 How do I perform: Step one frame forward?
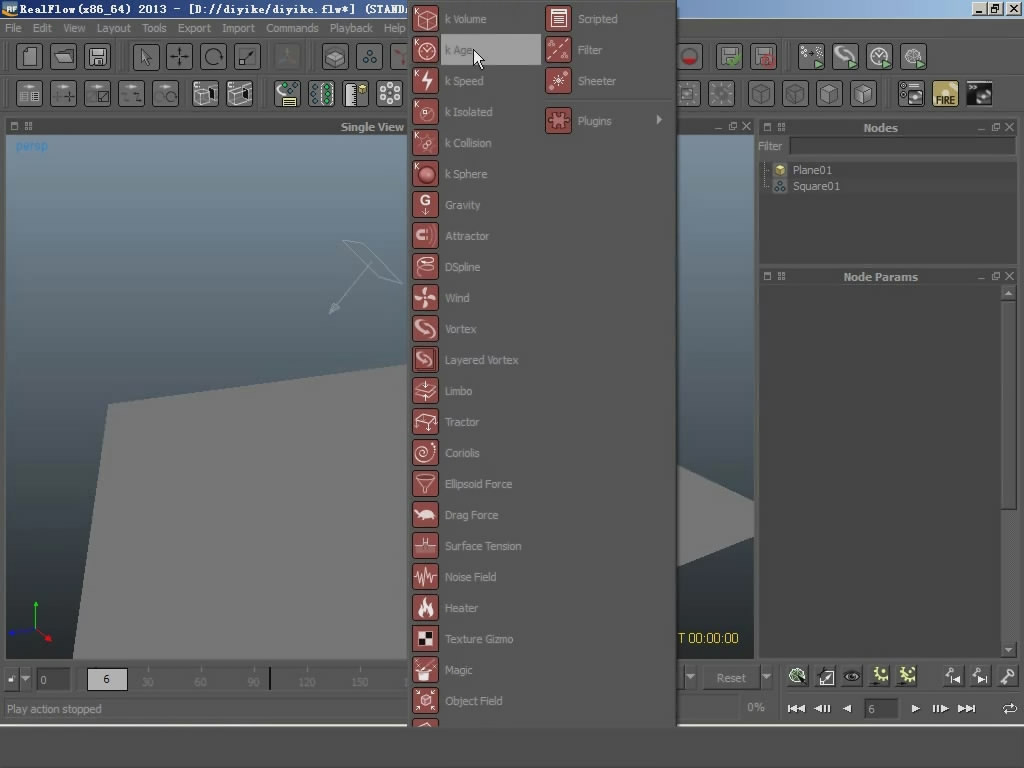point(940,709)
